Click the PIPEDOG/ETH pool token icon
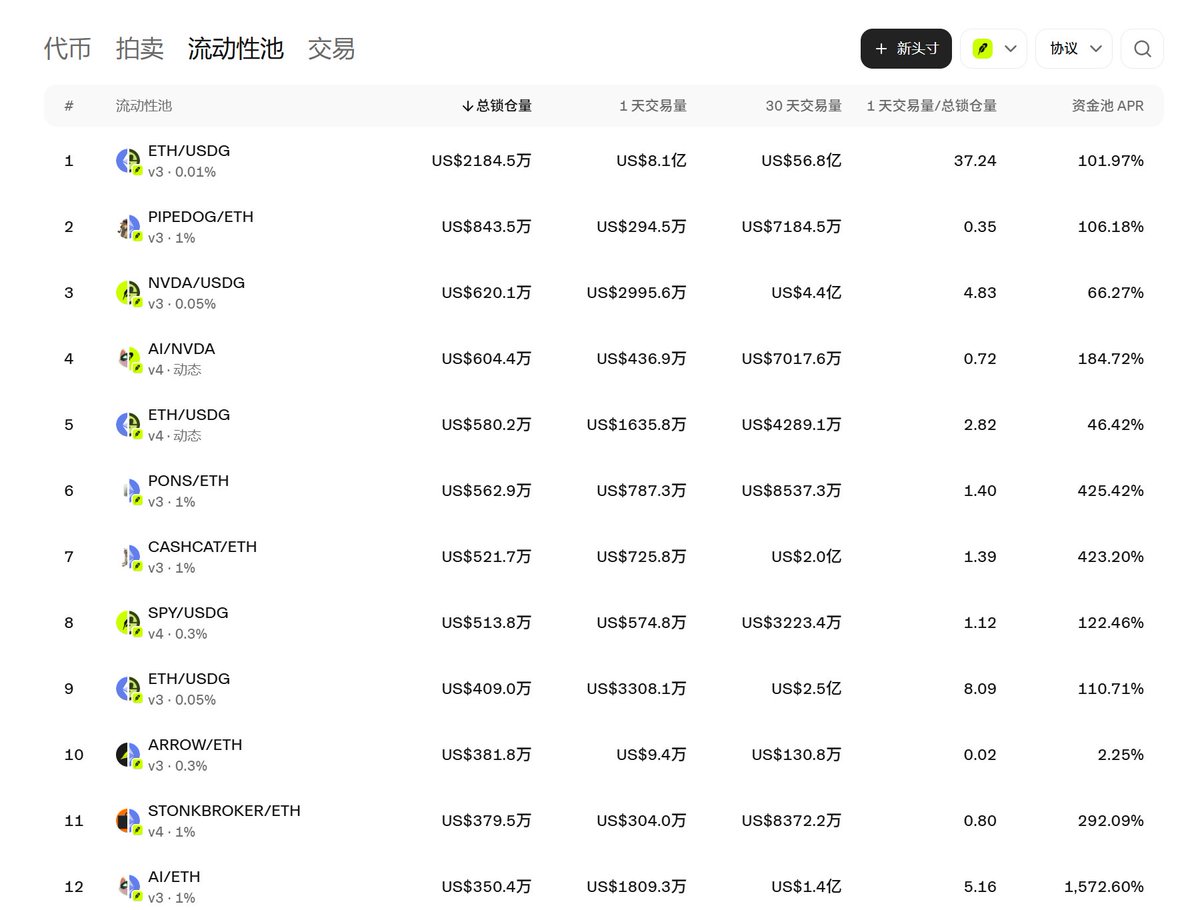 [128, 227]
